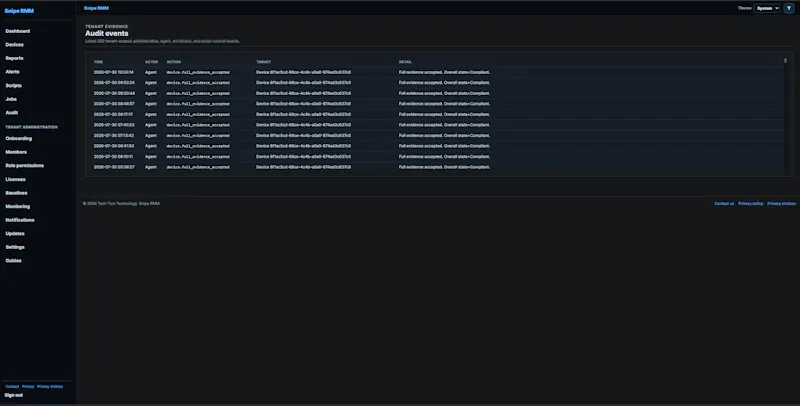Click the sidebar Privacy link

point(28,387)
